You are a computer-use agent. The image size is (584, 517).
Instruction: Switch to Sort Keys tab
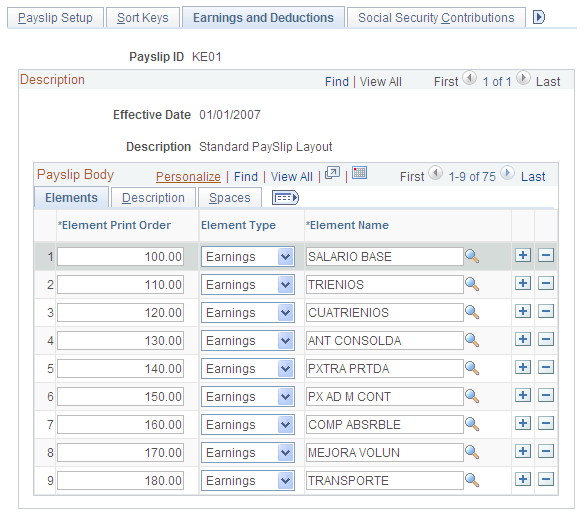143,18
